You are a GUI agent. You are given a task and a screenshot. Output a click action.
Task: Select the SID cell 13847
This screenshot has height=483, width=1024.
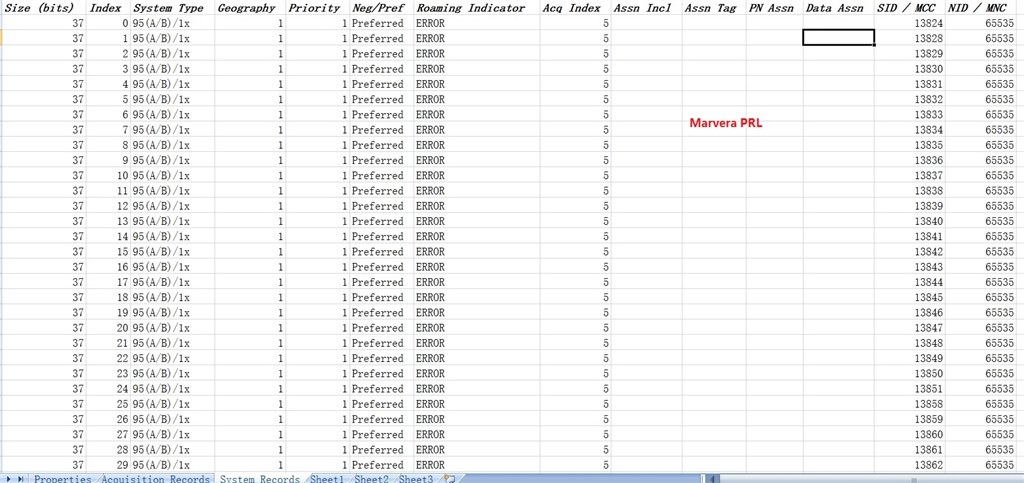(910, 328)
